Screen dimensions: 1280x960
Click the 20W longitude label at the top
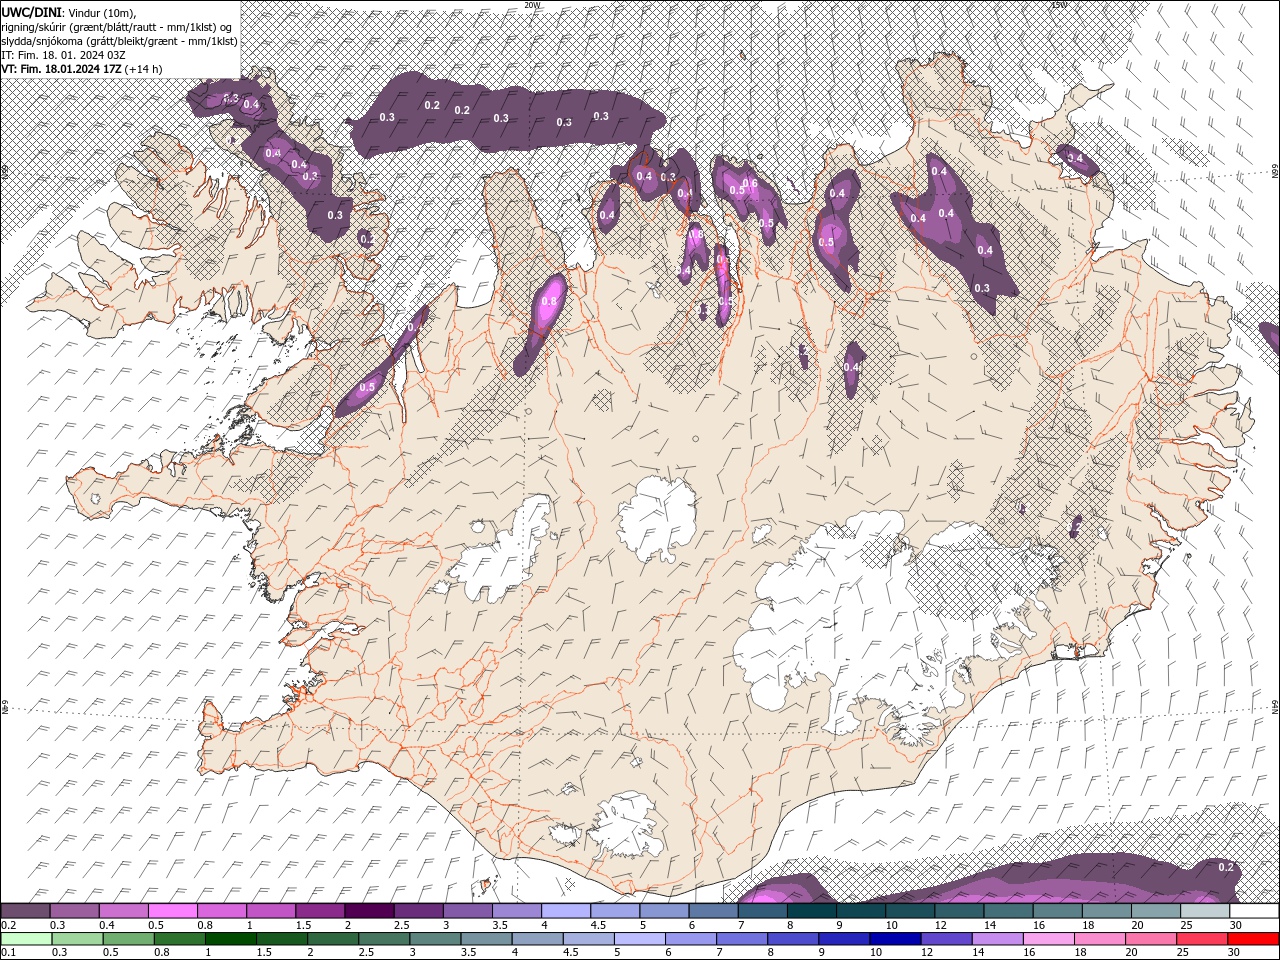coord(533,5)
